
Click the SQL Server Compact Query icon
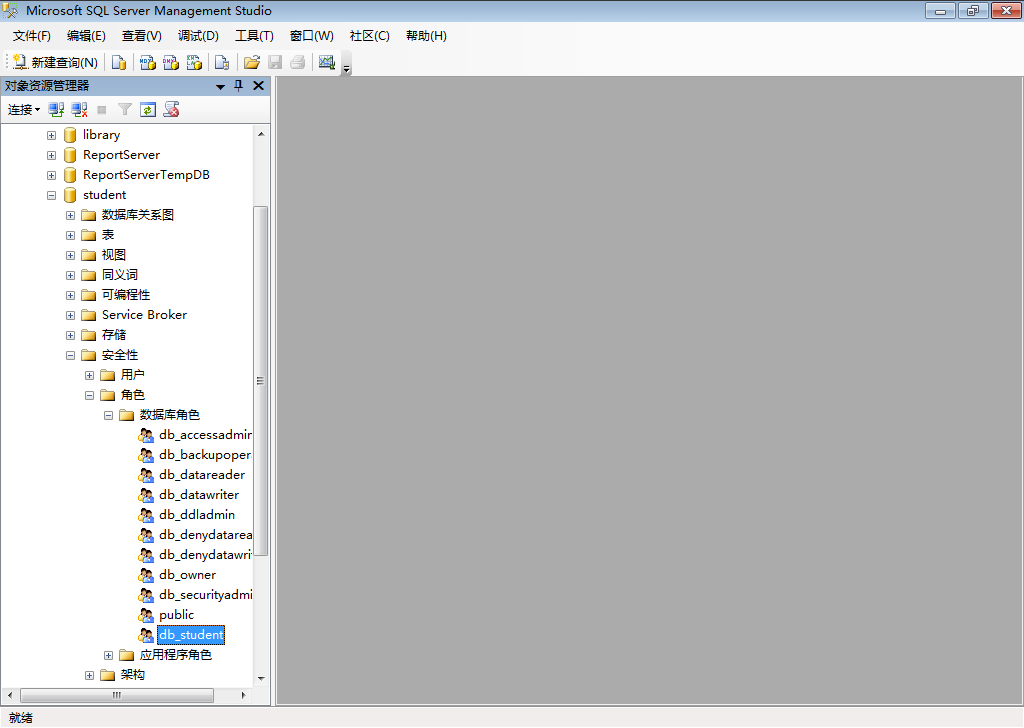pyautogui.click(x=222, y=62)
